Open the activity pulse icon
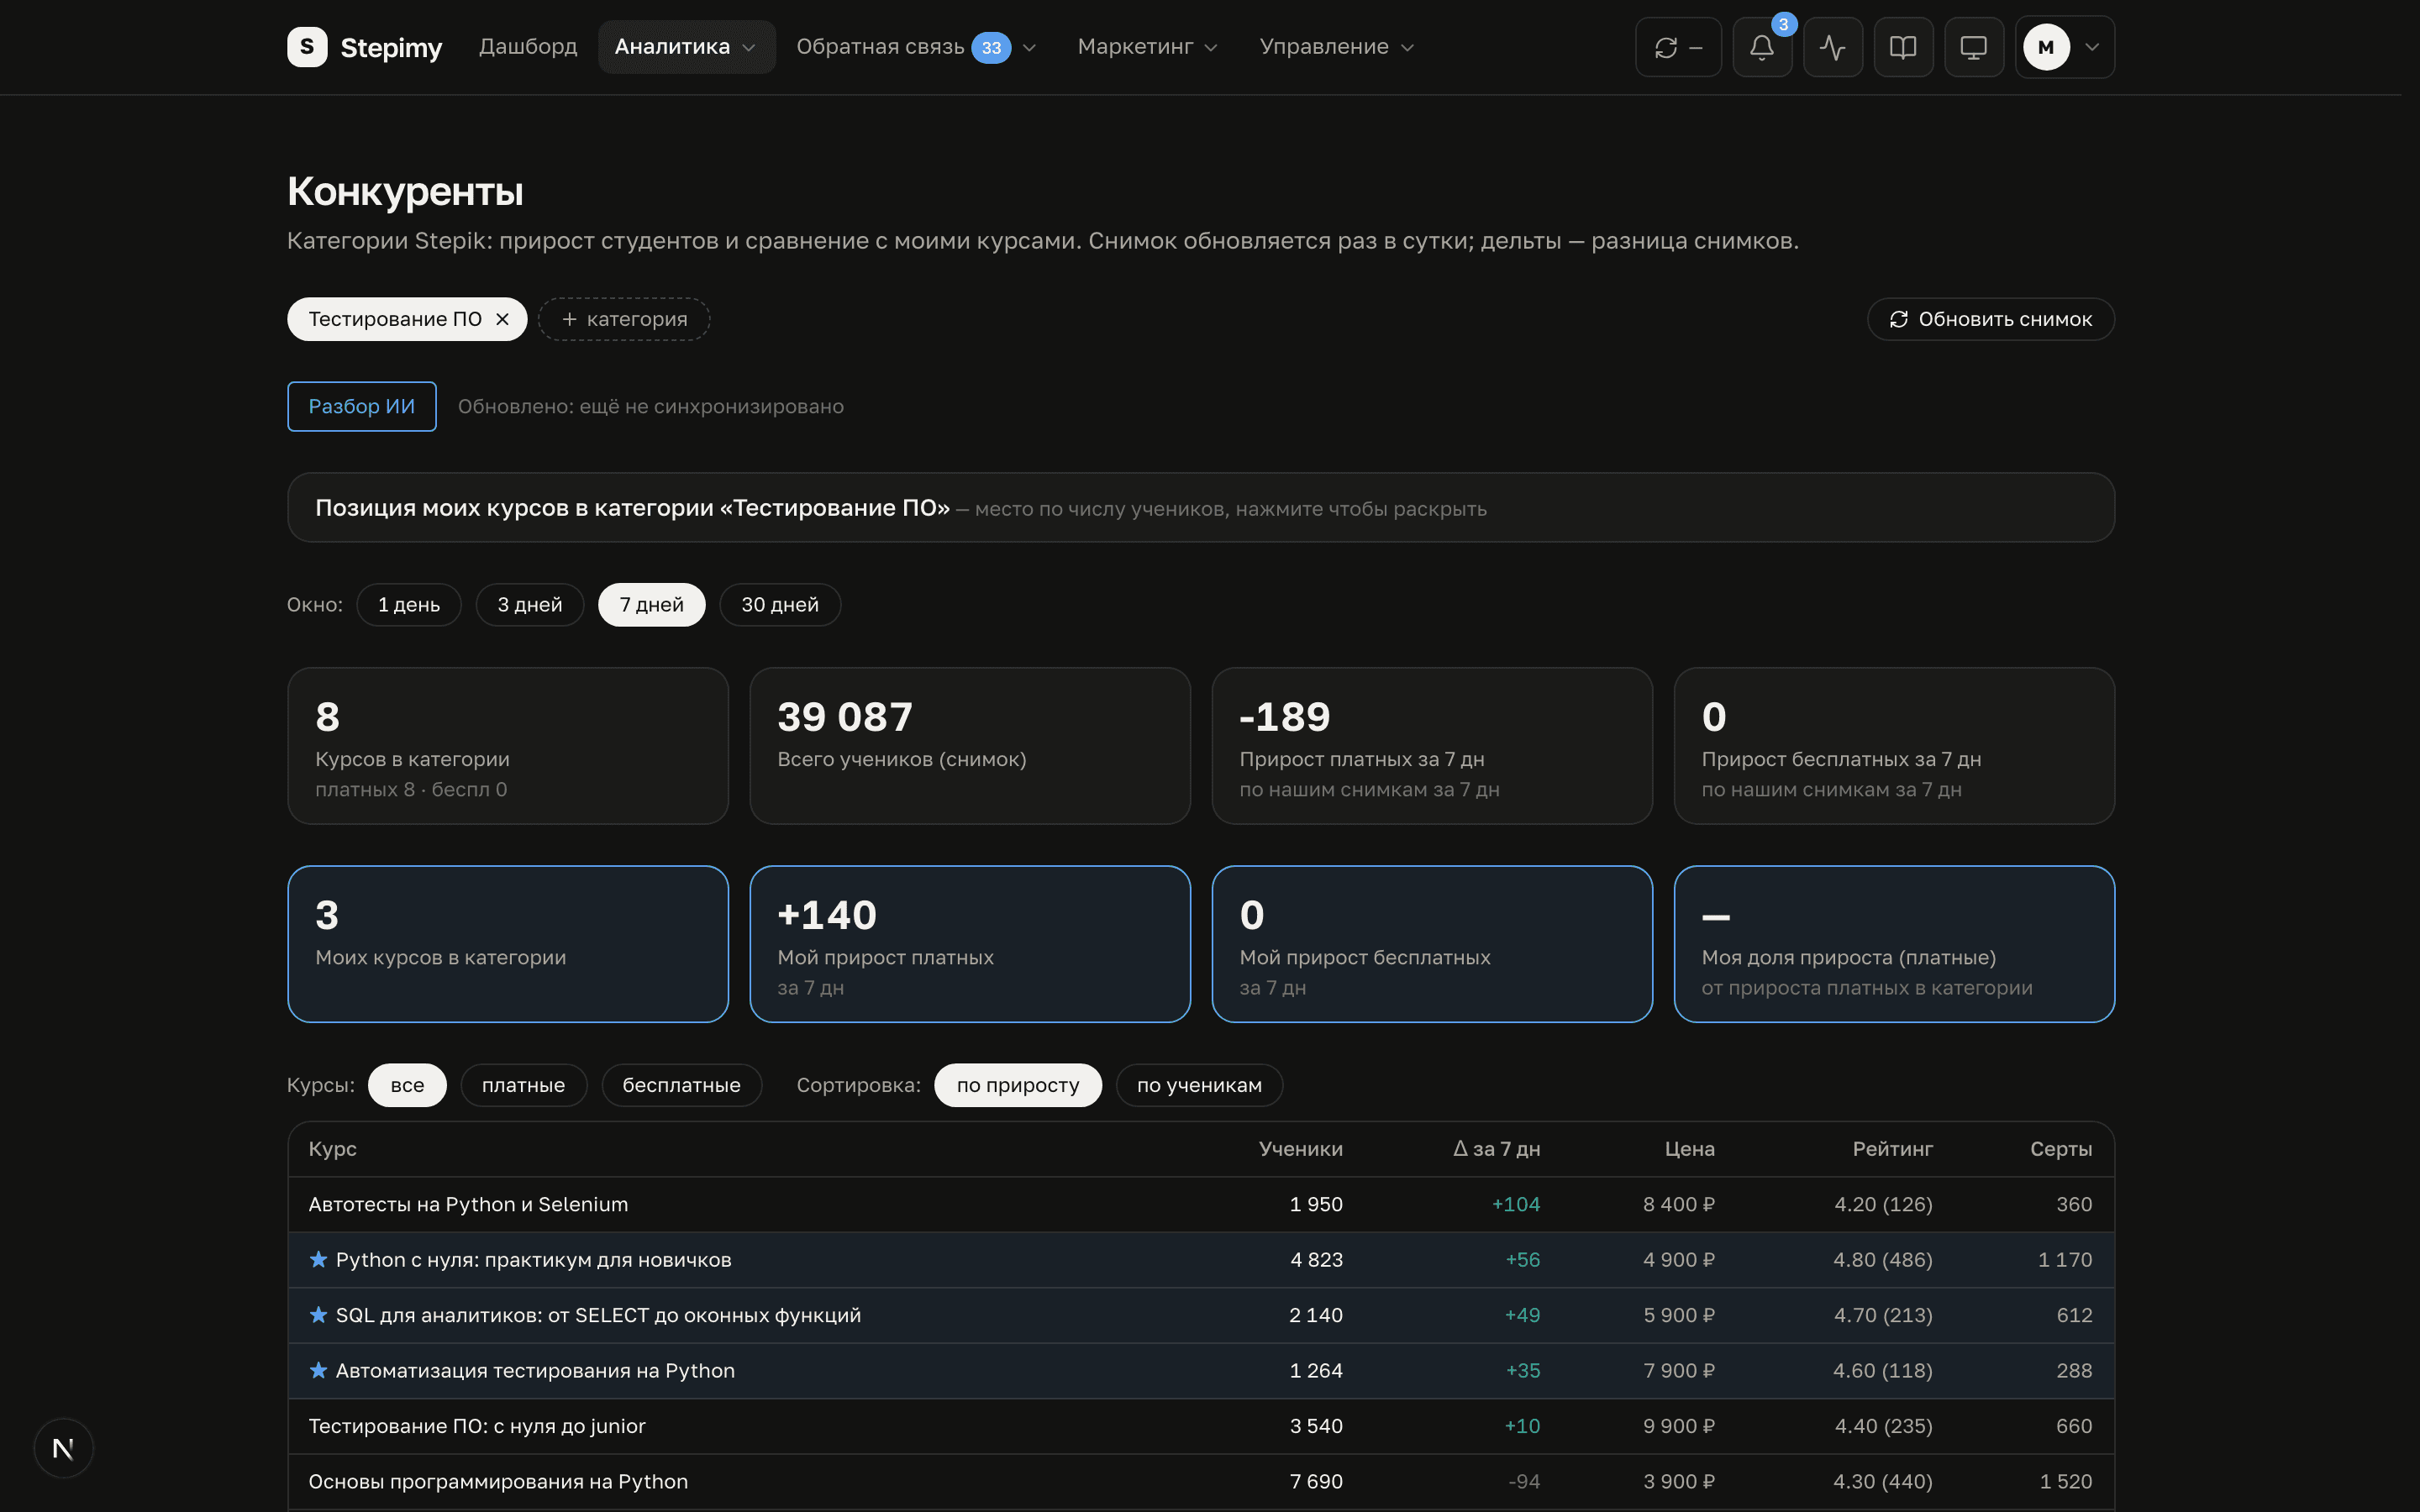This screenshot has height=1512, width=2420. (1832, 47)
